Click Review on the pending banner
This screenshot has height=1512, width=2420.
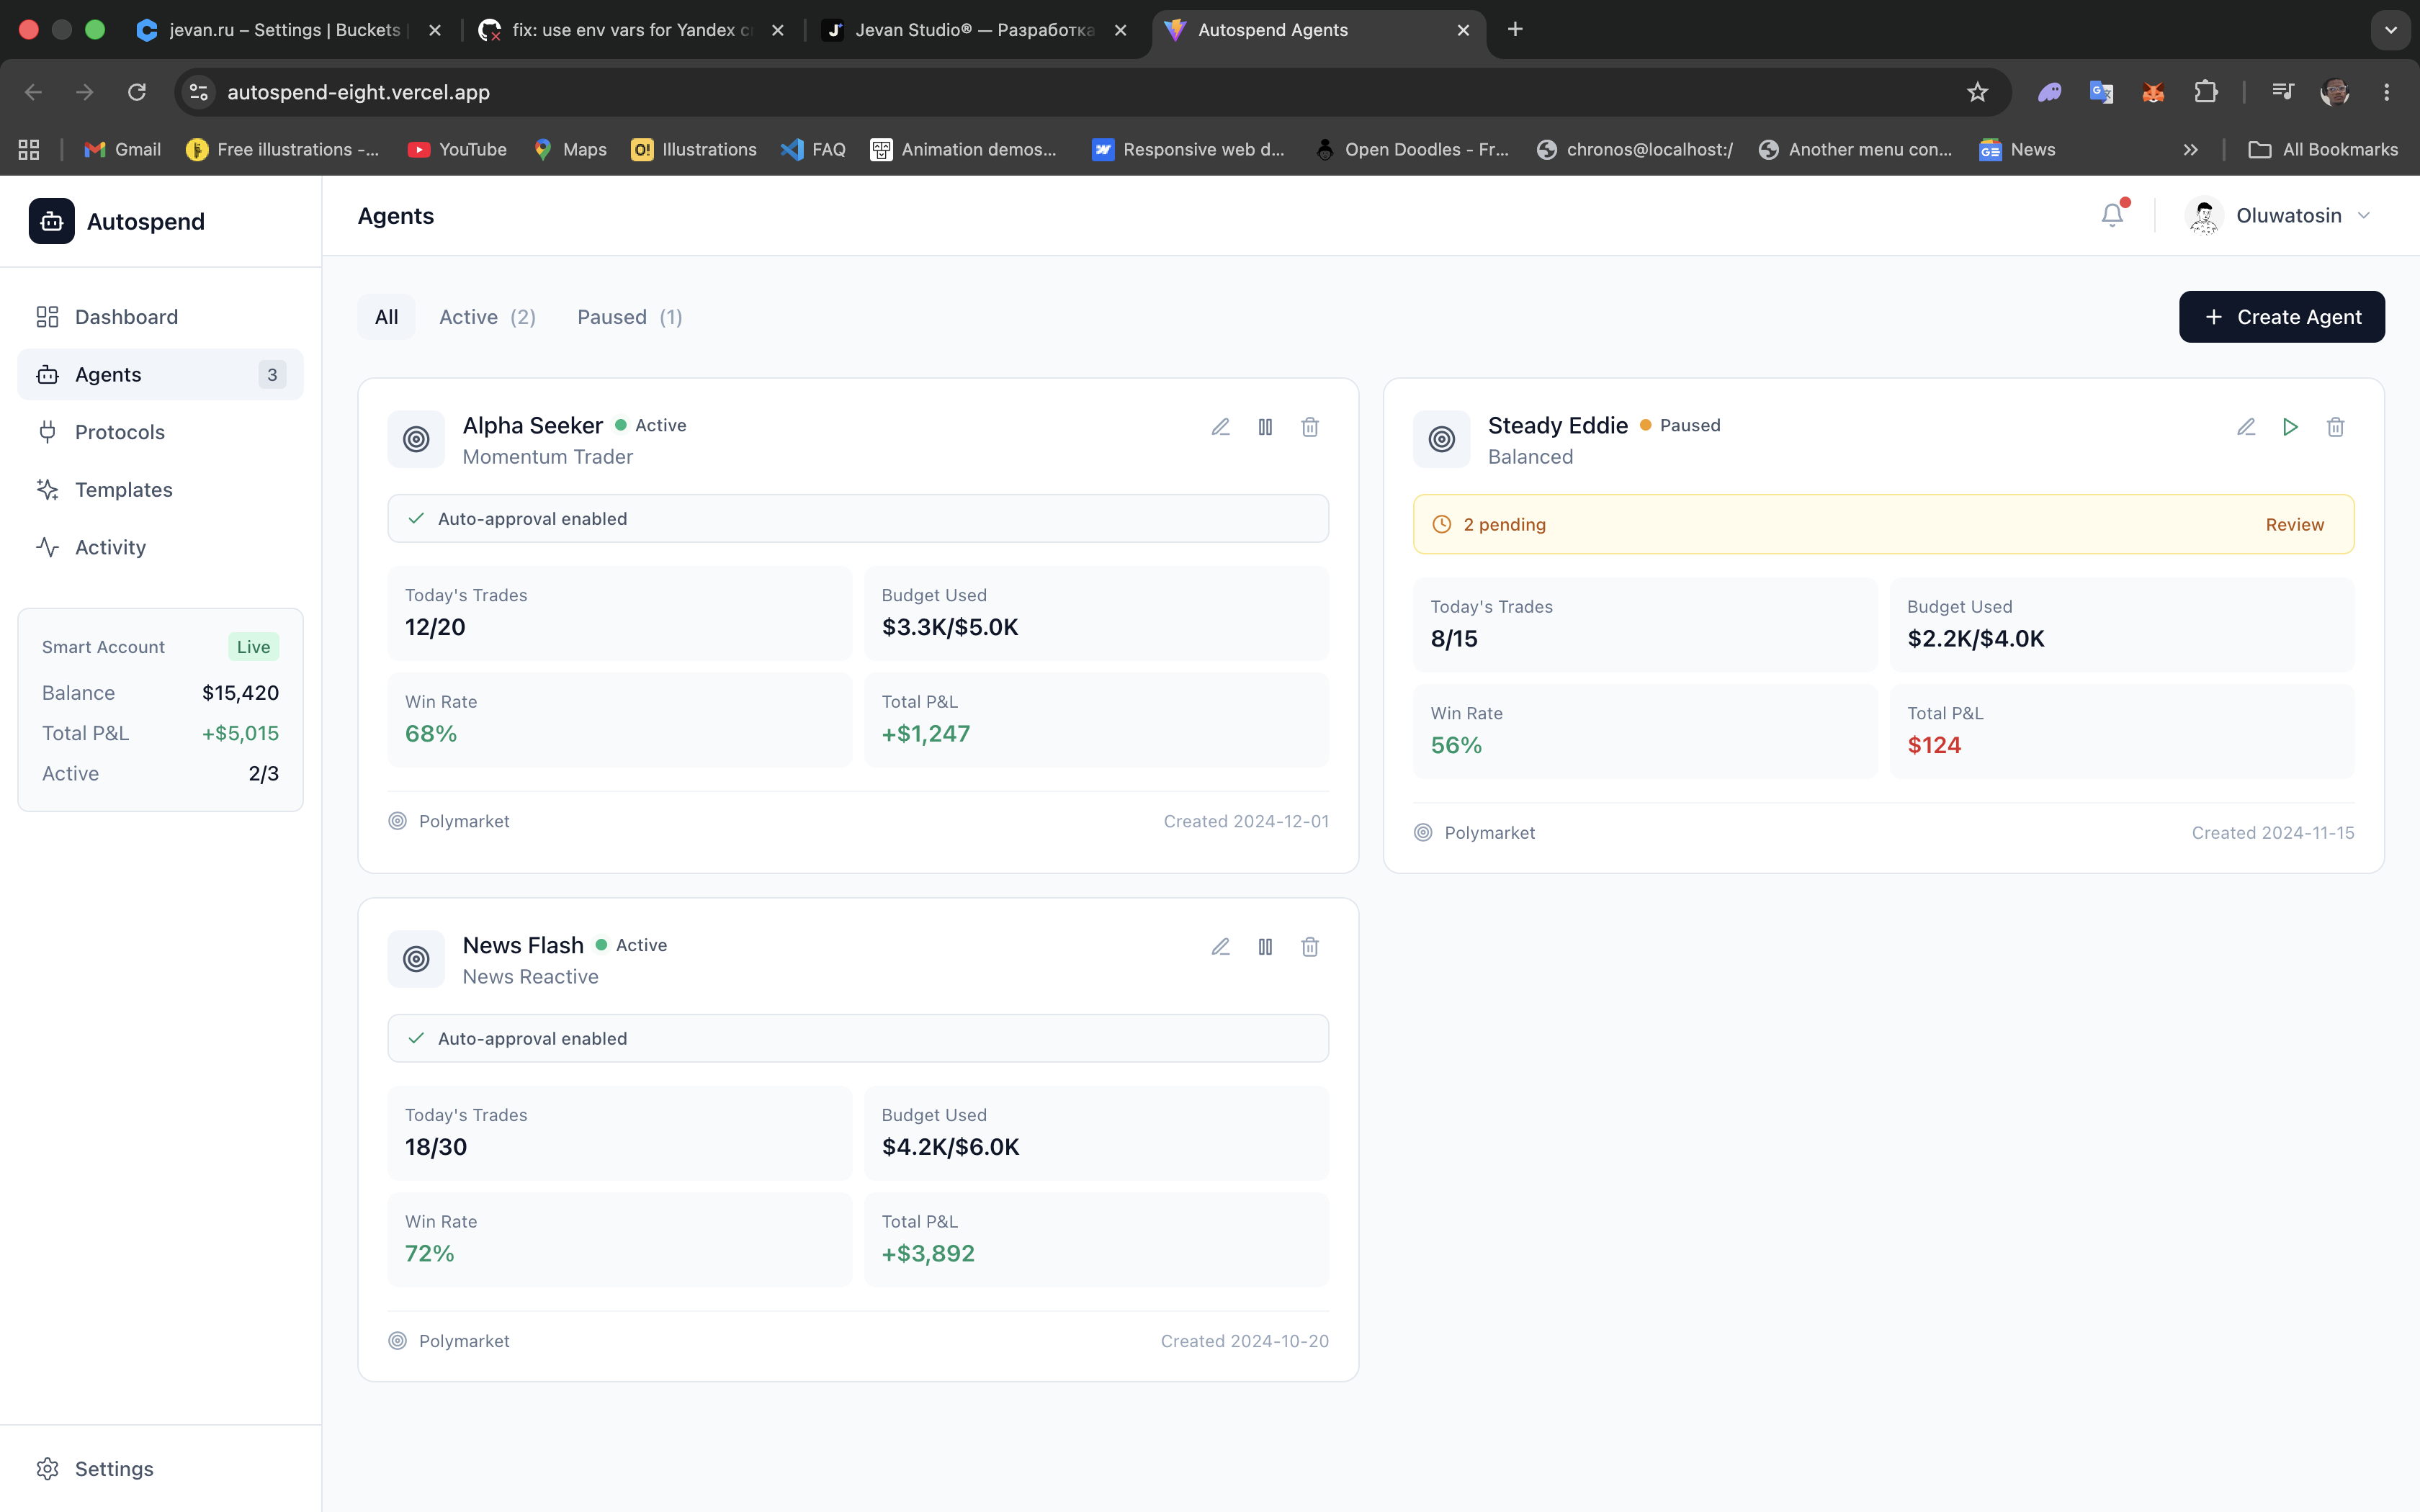2294,524
